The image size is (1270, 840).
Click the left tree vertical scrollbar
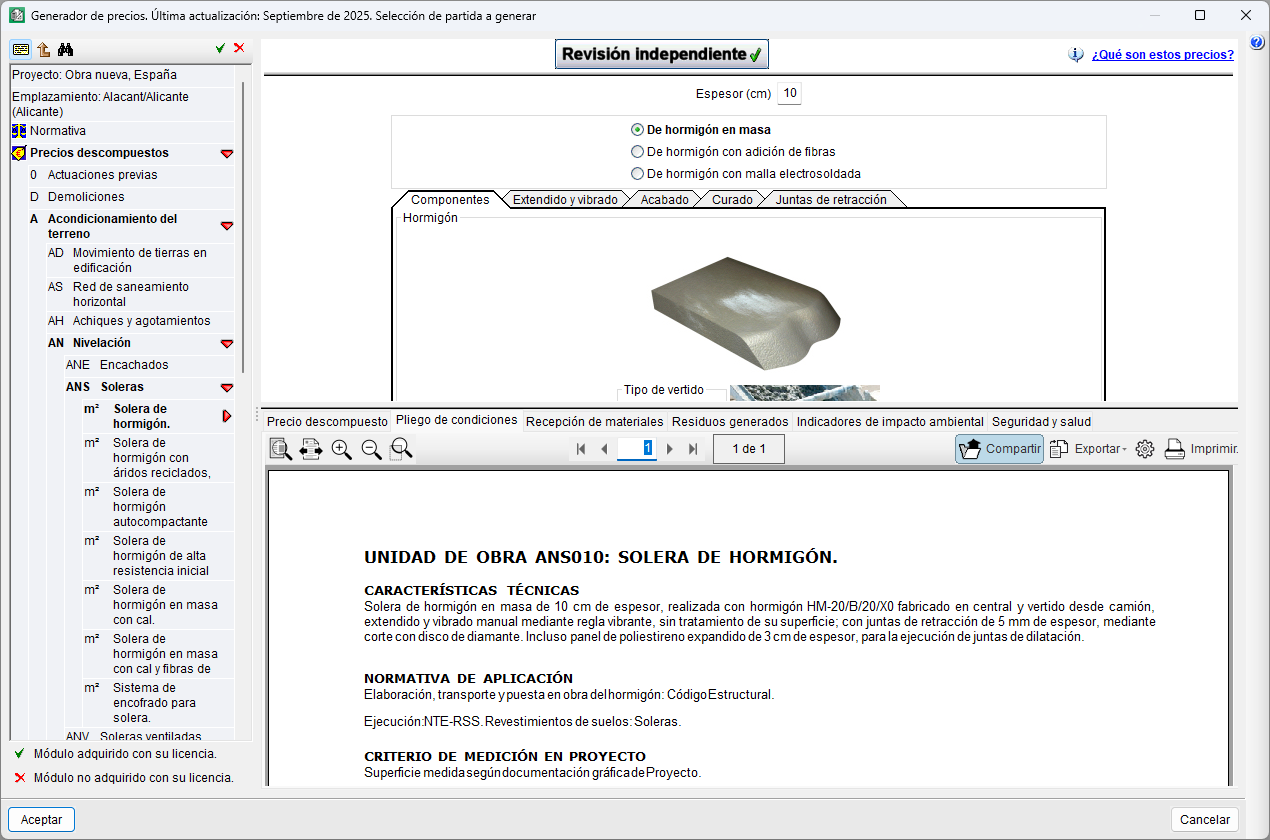point(242,228)
